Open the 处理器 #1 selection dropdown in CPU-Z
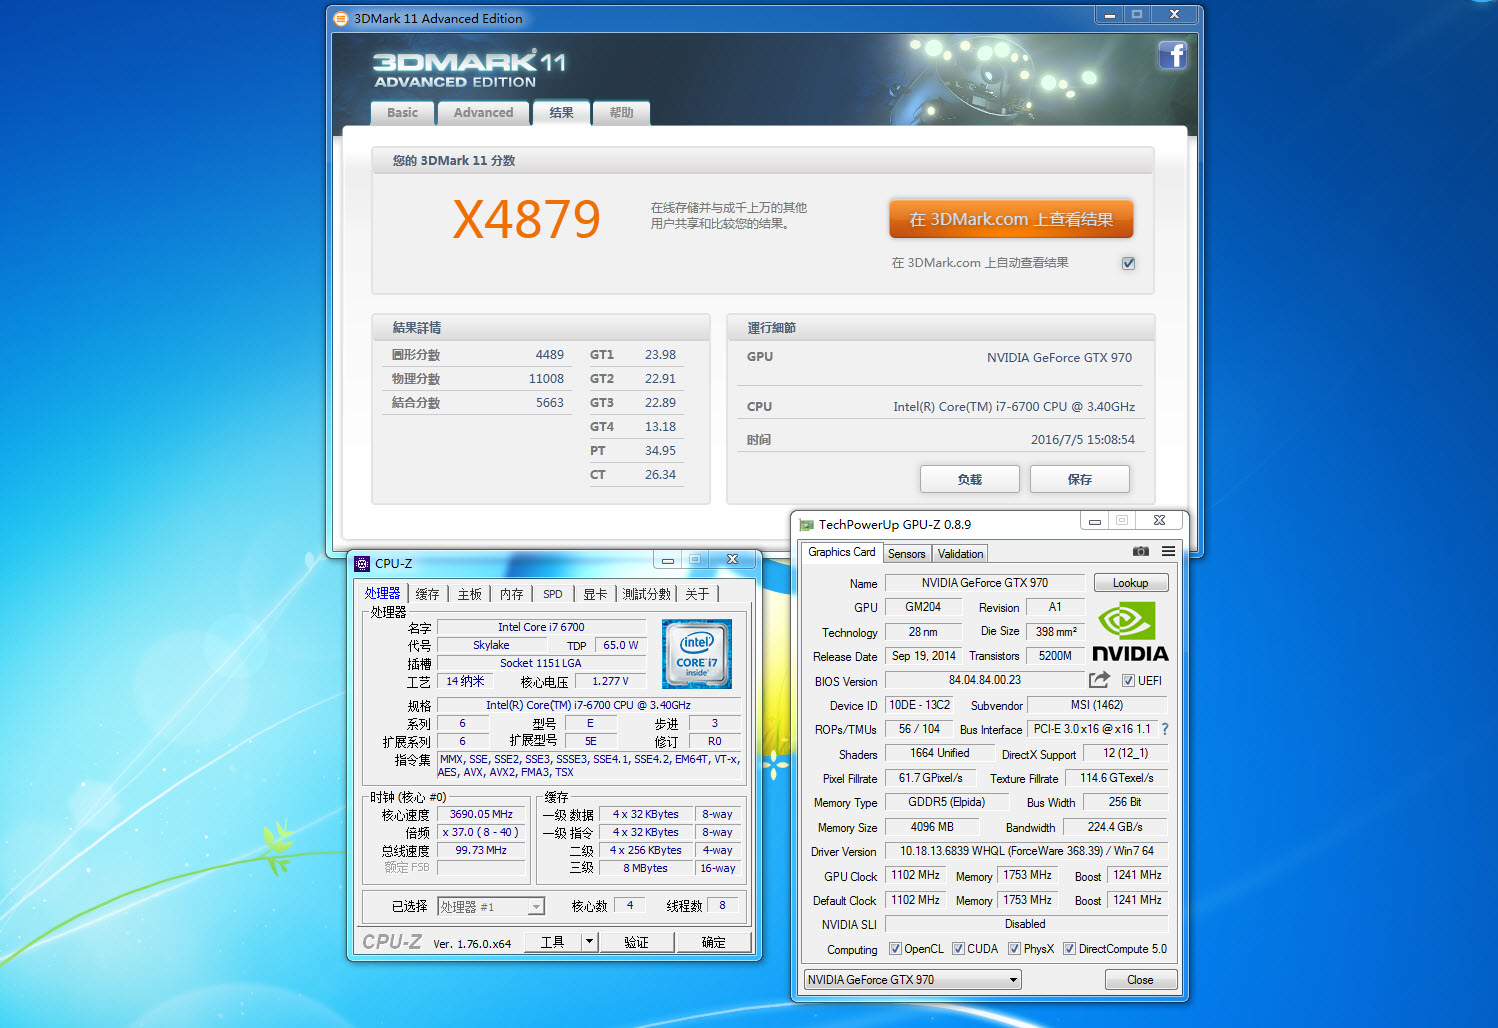 pyautogui.click(x=491, y=906)
